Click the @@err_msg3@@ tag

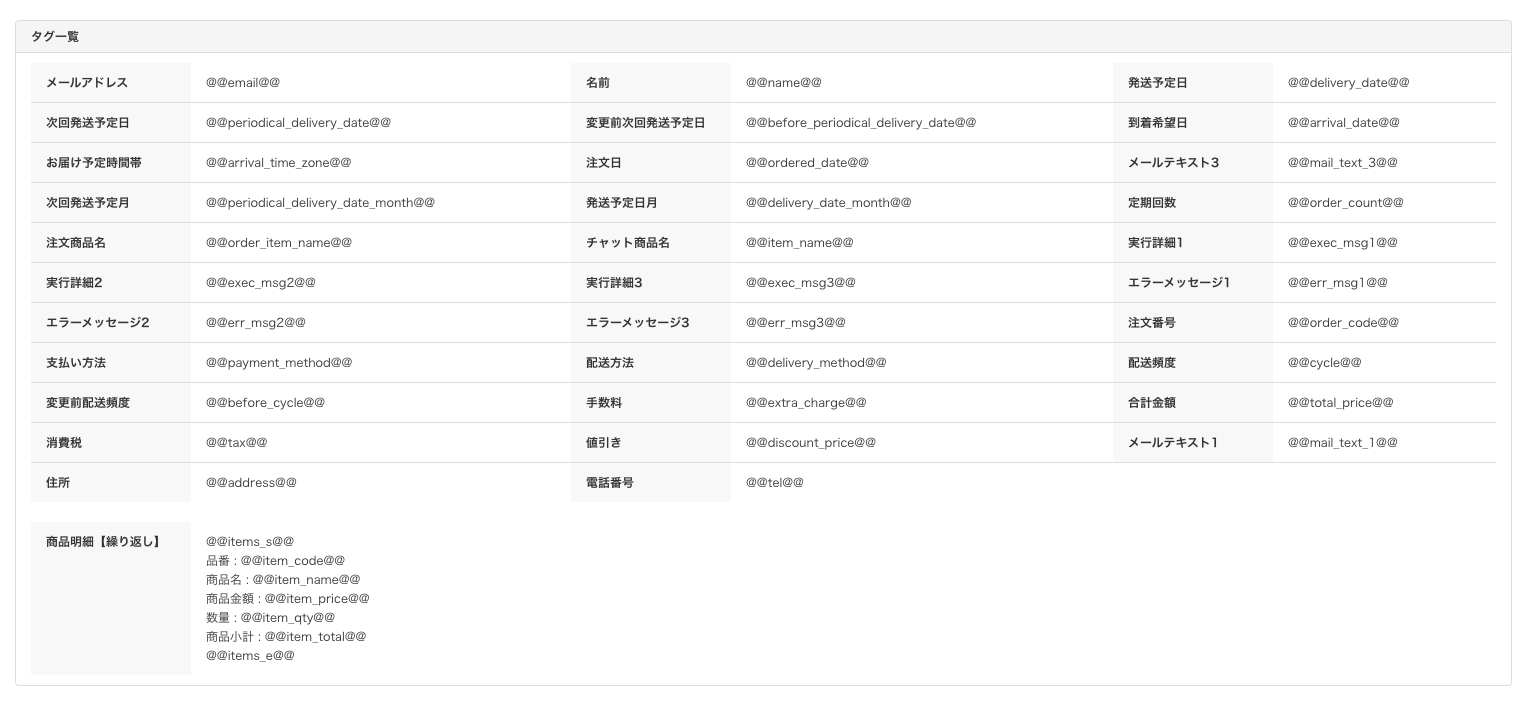796,323
